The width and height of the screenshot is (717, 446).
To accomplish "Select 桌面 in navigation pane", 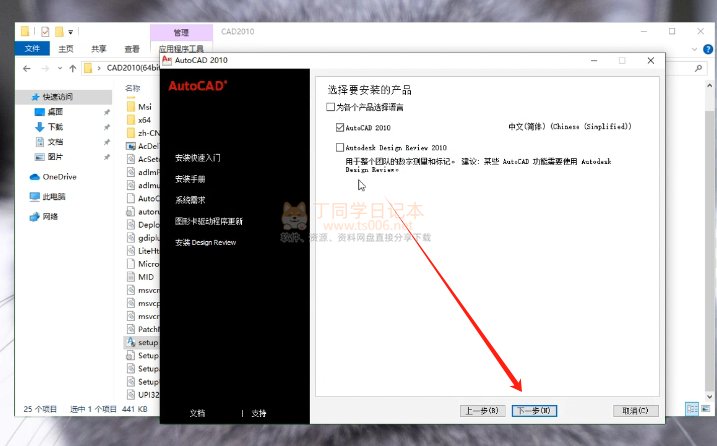I will coord(55,112).
